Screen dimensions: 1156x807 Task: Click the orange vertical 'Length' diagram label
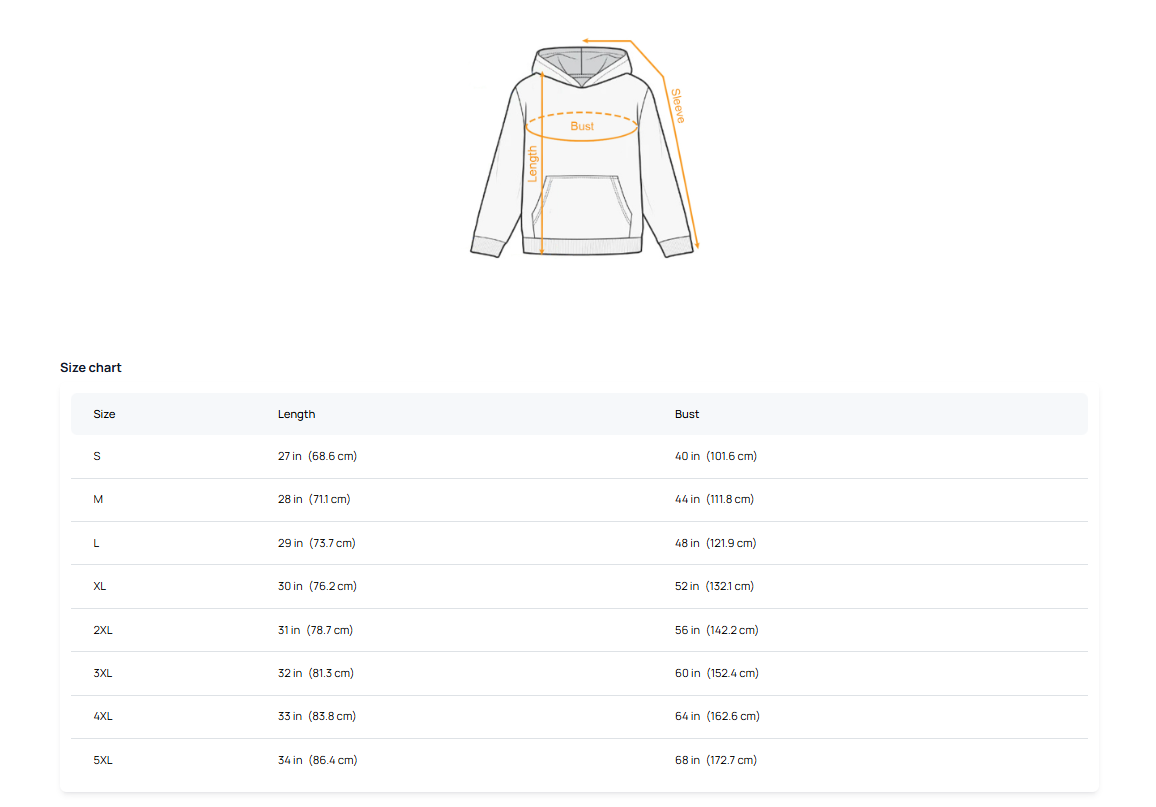point(532,164)
